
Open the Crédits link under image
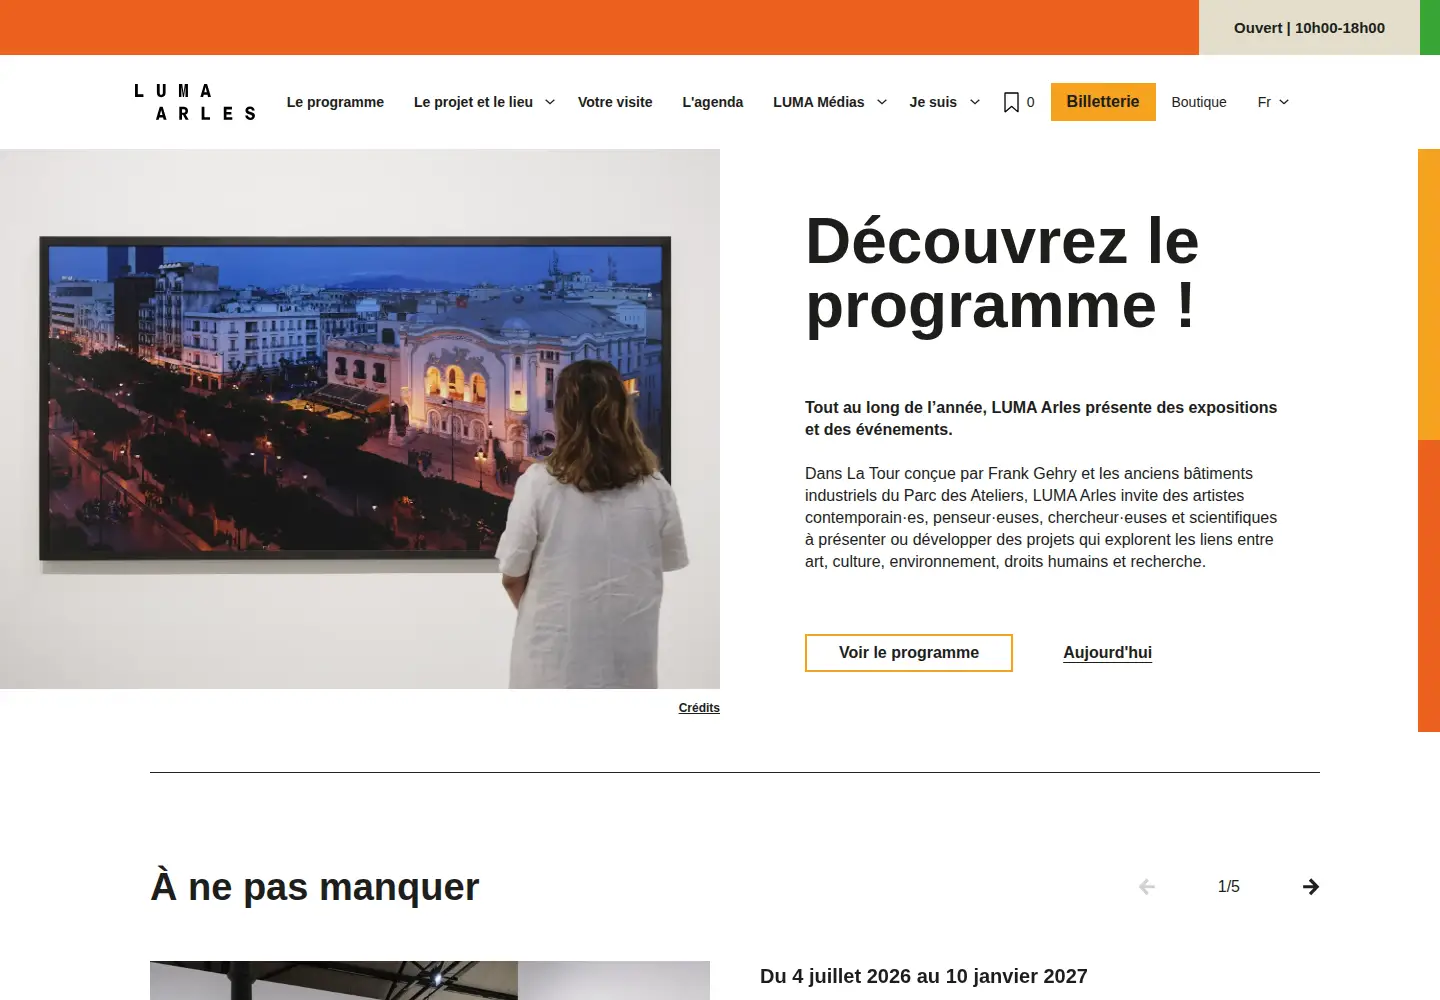coord(699,708)
